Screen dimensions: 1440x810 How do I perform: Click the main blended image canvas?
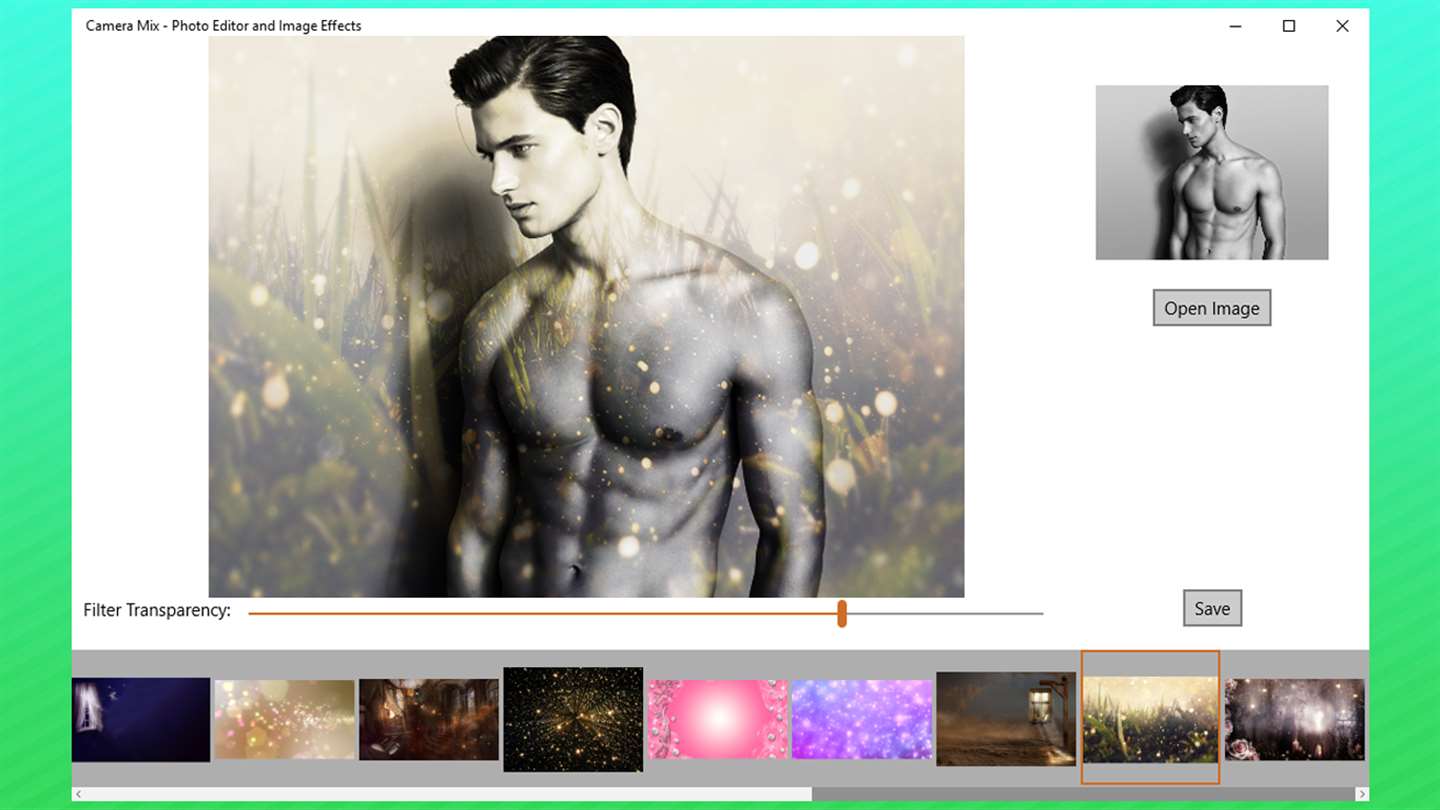point(586,317)
